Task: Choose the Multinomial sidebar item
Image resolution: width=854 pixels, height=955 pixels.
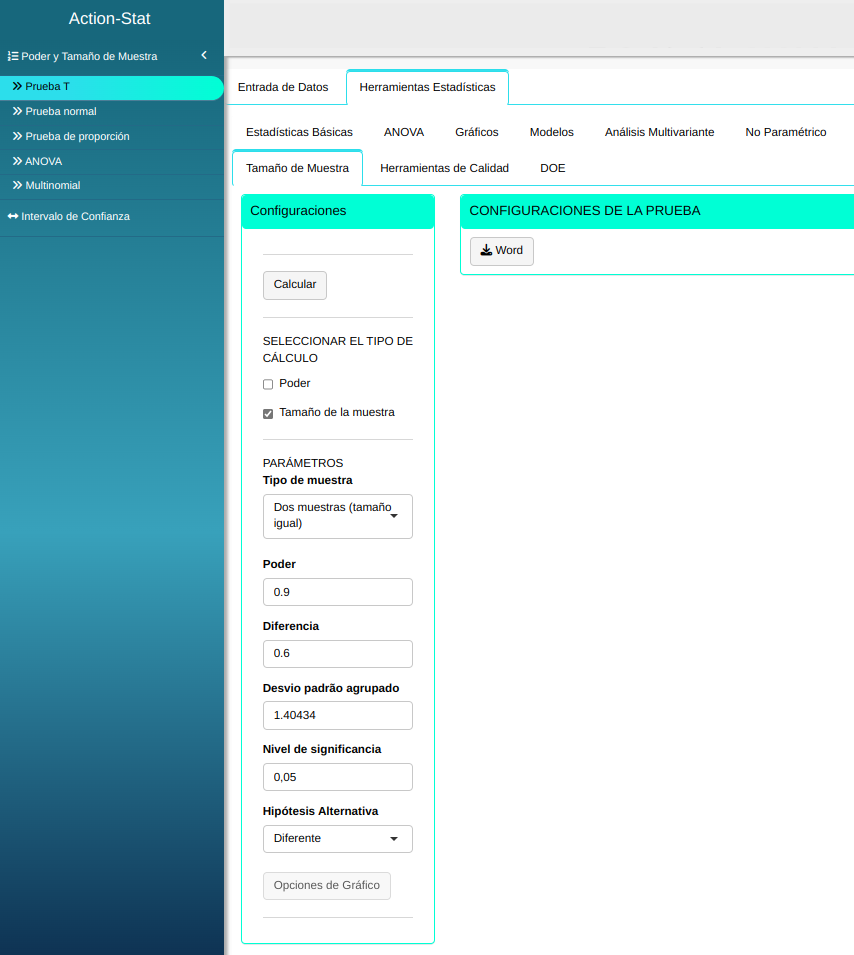Action: [52, 186]
